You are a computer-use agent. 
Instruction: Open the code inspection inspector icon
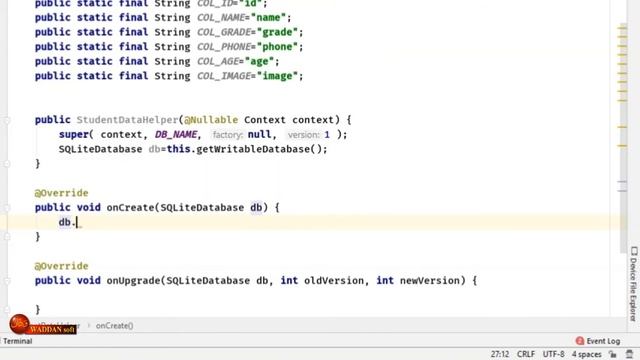[x=629, y=354]
